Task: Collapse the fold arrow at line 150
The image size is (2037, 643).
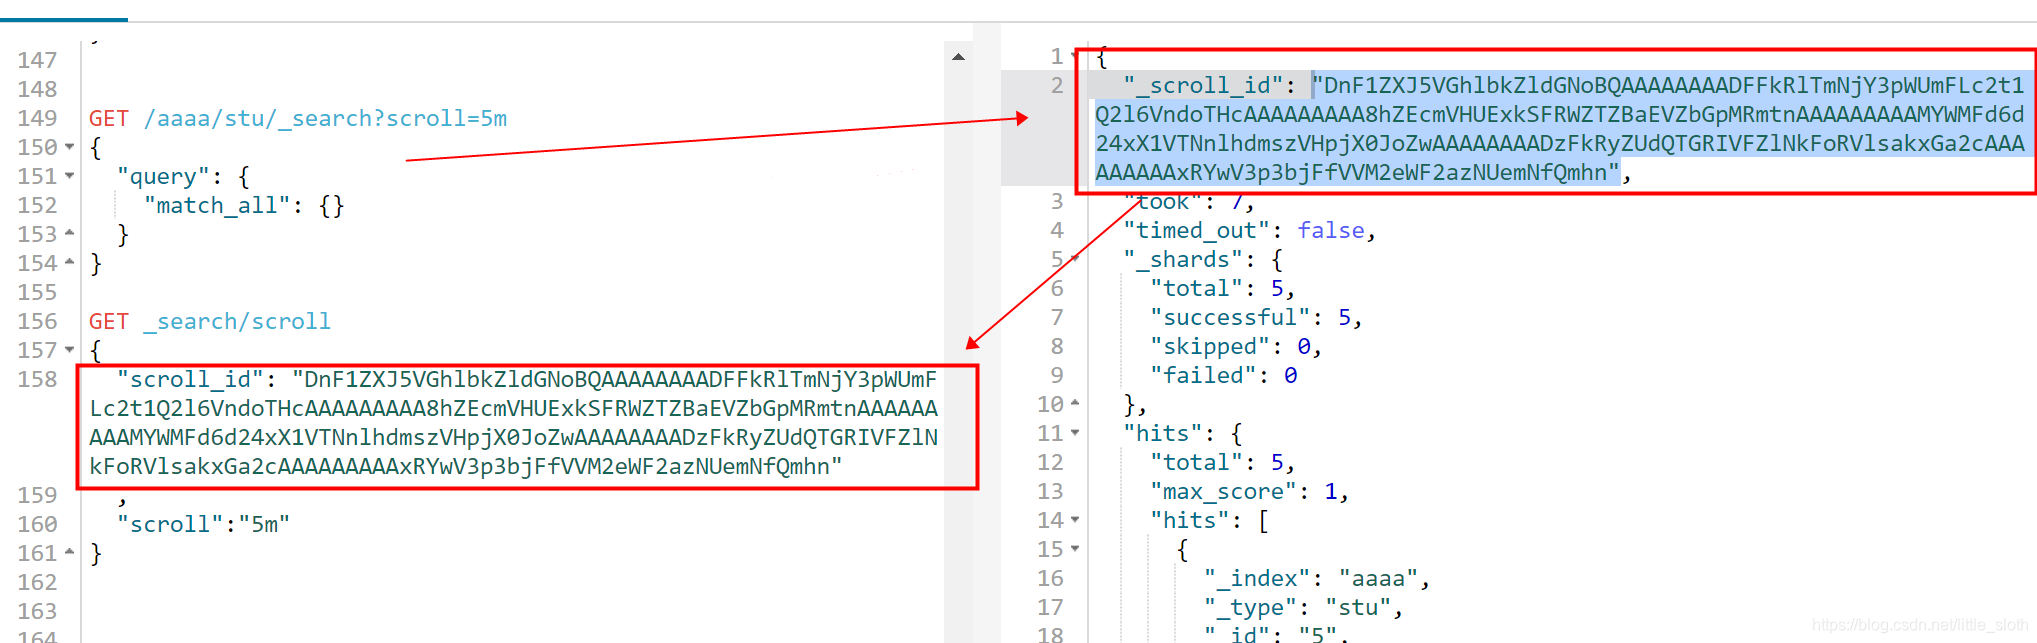Action: pyautogui.click(x=69, y=147)
